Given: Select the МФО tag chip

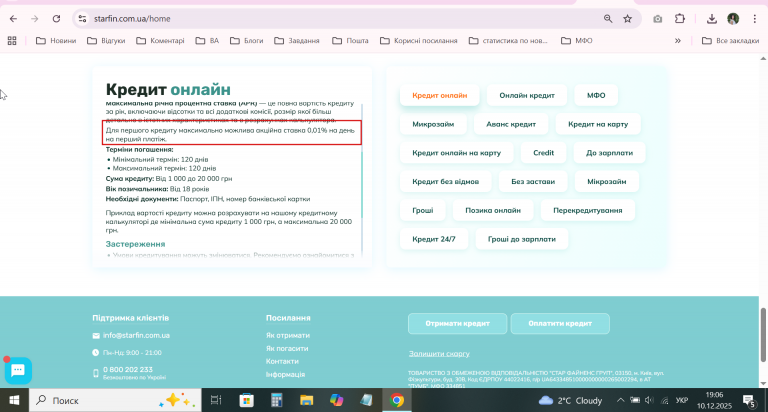Looking at the screenshot, I should pyautogui.click(x=596, y=95).
